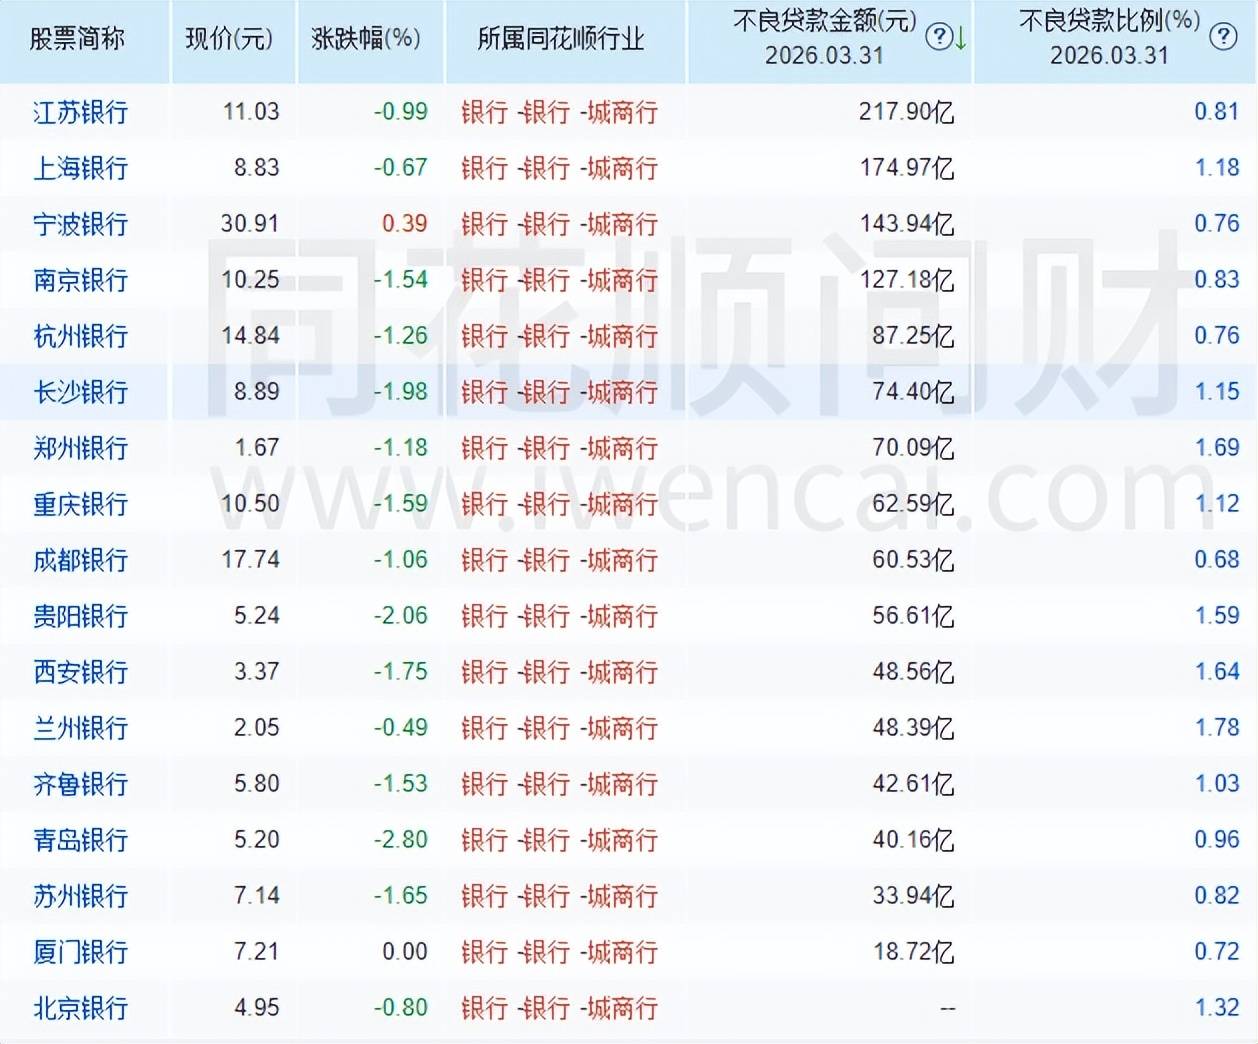Open 齐鲁银行 stock link
The width and height of the screenshot is (1258, 1044).
(x=81, y=784)
